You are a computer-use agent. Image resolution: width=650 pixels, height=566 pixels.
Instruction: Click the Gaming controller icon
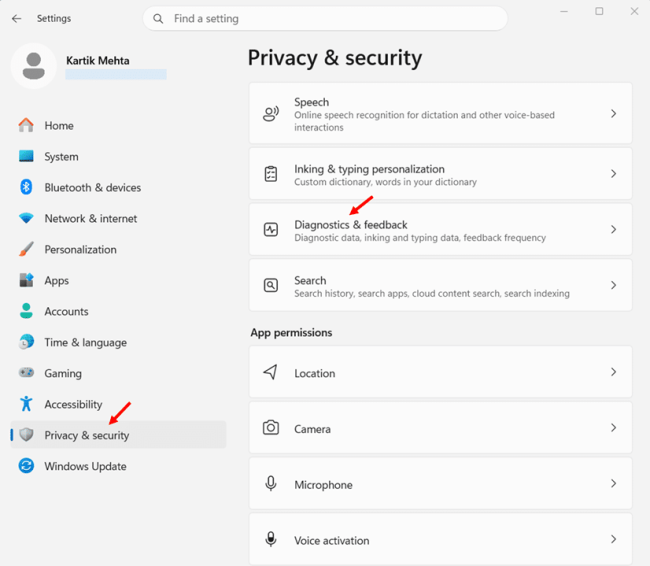[26, 373]
